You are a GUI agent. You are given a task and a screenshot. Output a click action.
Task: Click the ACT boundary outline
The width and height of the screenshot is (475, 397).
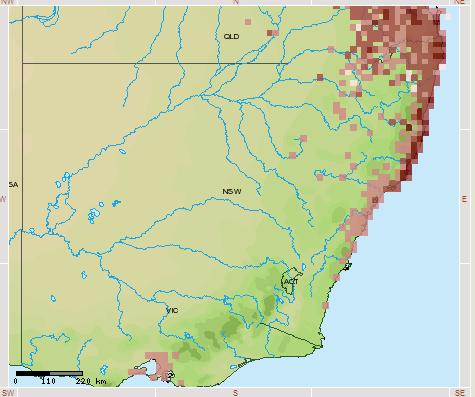click(291, 281)
